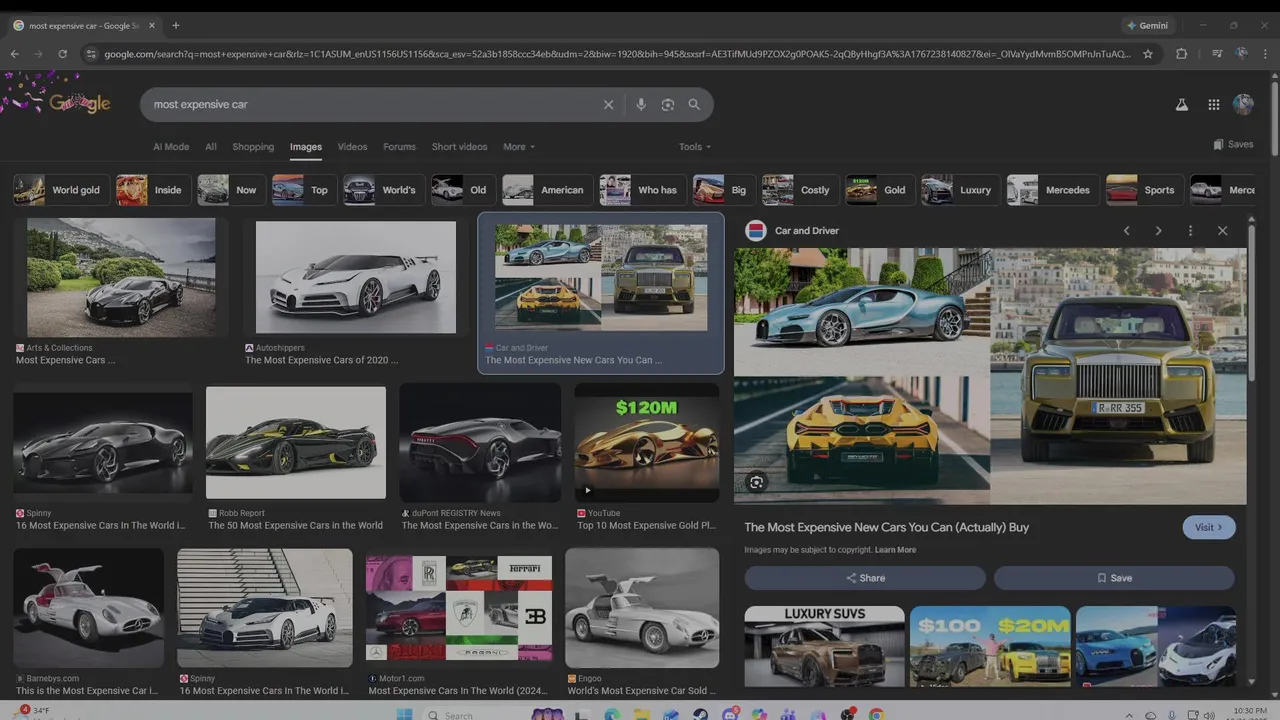Screen dimensions: 1280x720
Task: Select the Luxury filter chip
Action: (x=960, y=190)
